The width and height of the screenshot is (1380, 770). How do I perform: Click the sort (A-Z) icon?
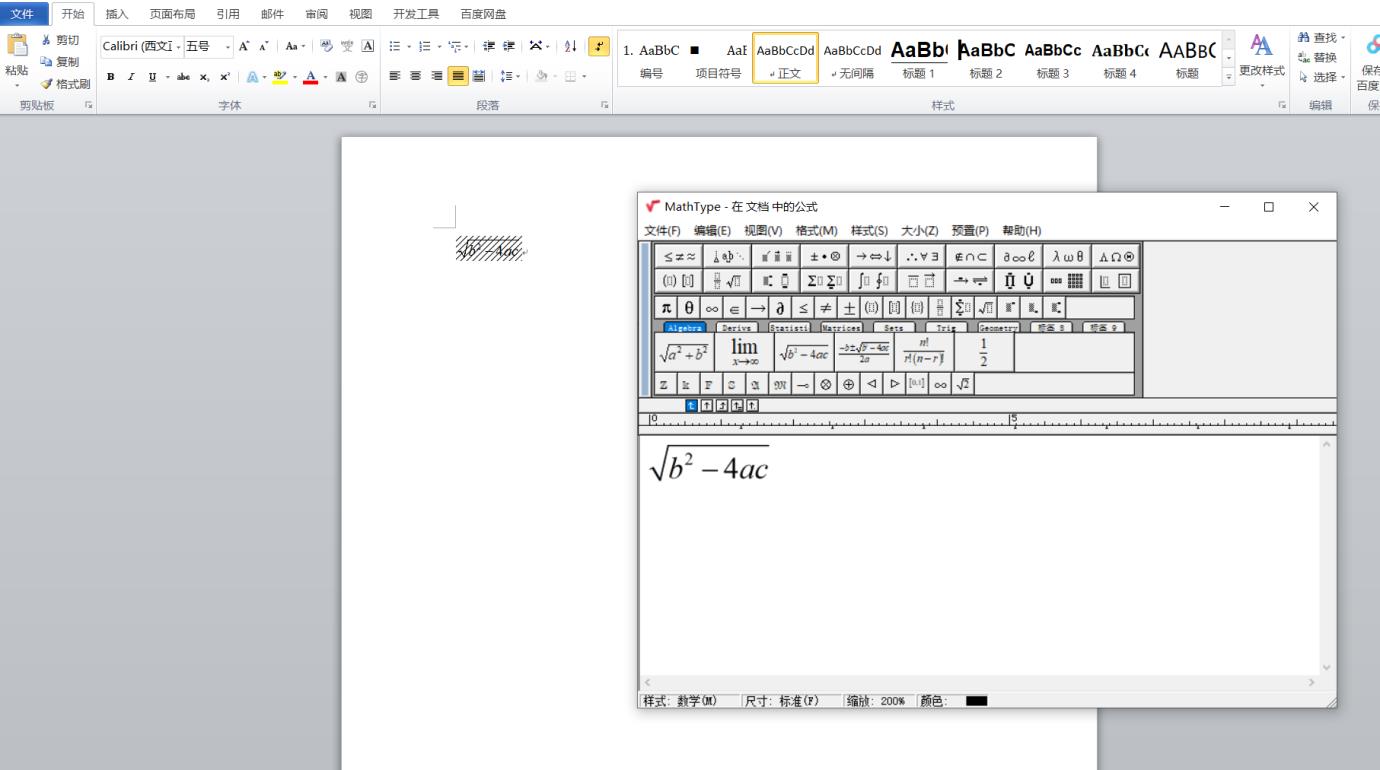pos(571,47)
